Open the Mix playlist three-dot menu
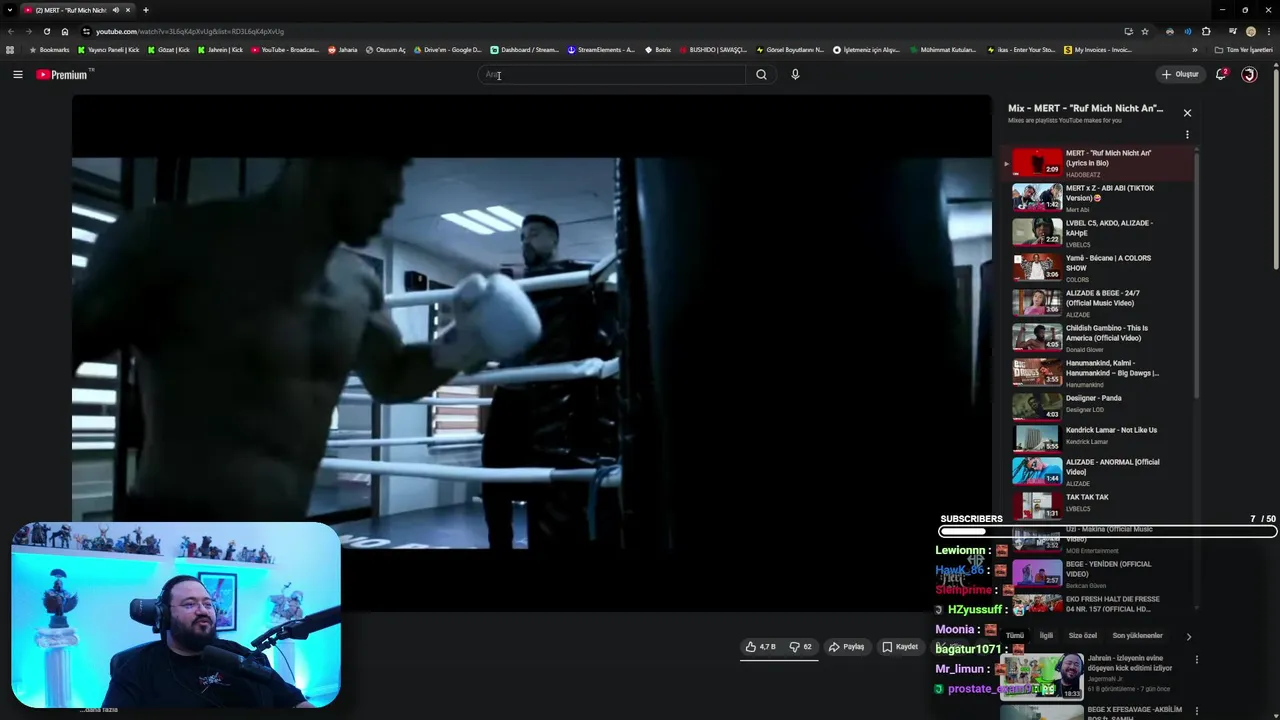This screenshot has height=720, width=1280. (x=1187, y=134)
